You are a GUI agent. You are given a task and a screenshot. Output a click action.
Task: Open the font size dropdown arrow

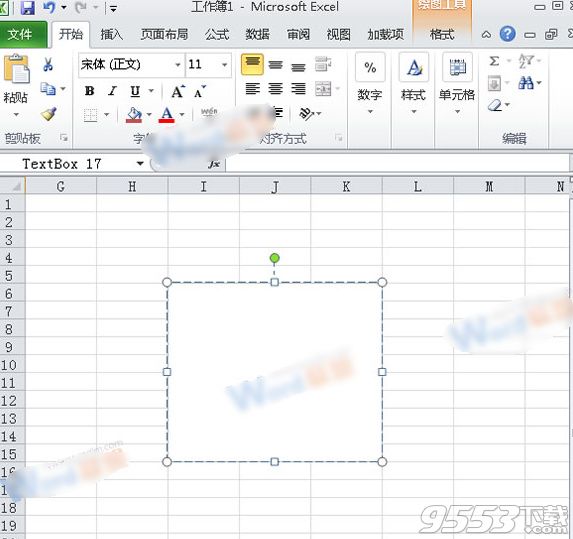(x=224, y=65)
